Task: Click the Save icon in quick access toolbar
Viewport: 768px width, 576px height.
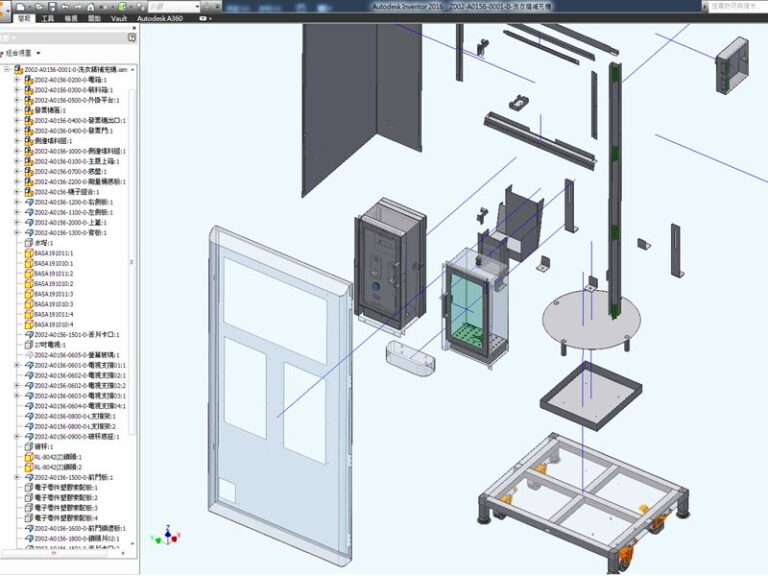Action: click(50, 6)
